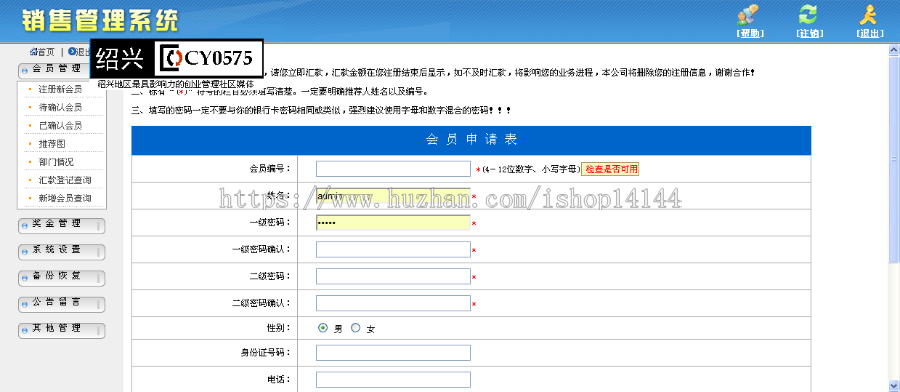Collapse the 会员管理 menu section
The height and width of the screenshot is (392, 900).
pyautogui.click(x=62, y=71)
